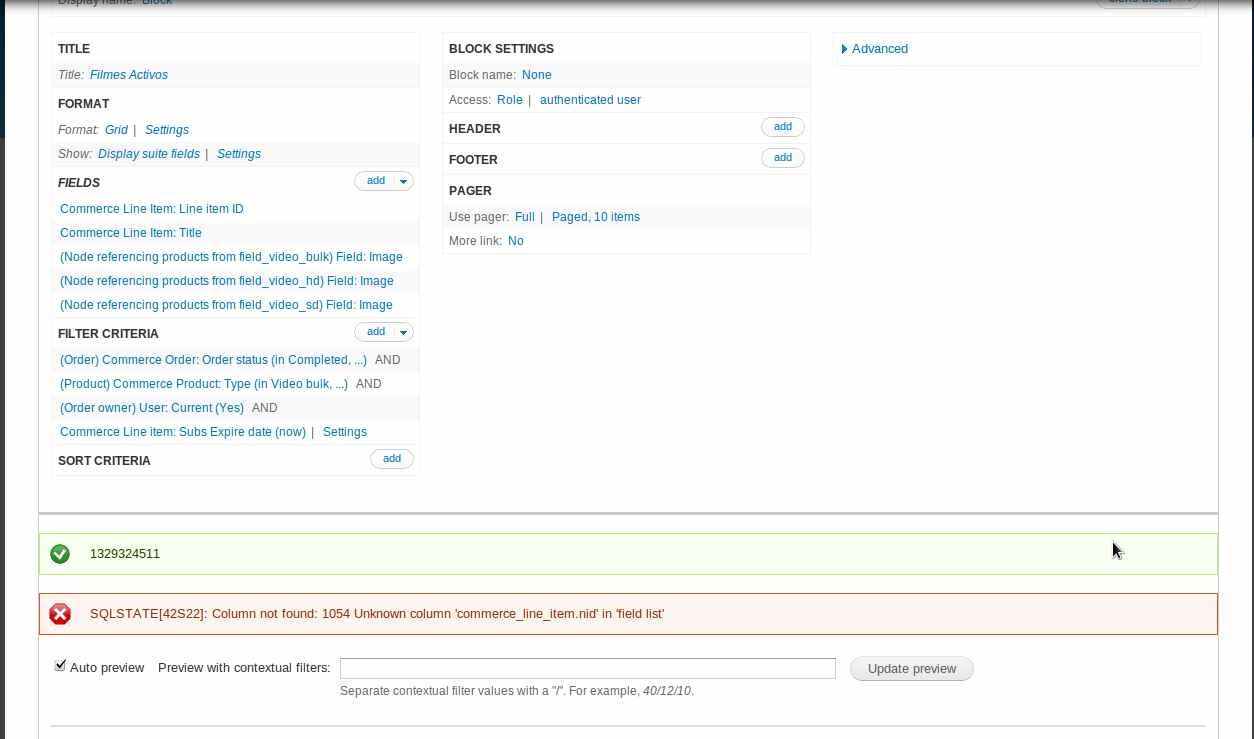The height and width of the screenshot is (739, 1254).
Task: Edit the Commerce Product: Type filter
Action: [204, 384]
